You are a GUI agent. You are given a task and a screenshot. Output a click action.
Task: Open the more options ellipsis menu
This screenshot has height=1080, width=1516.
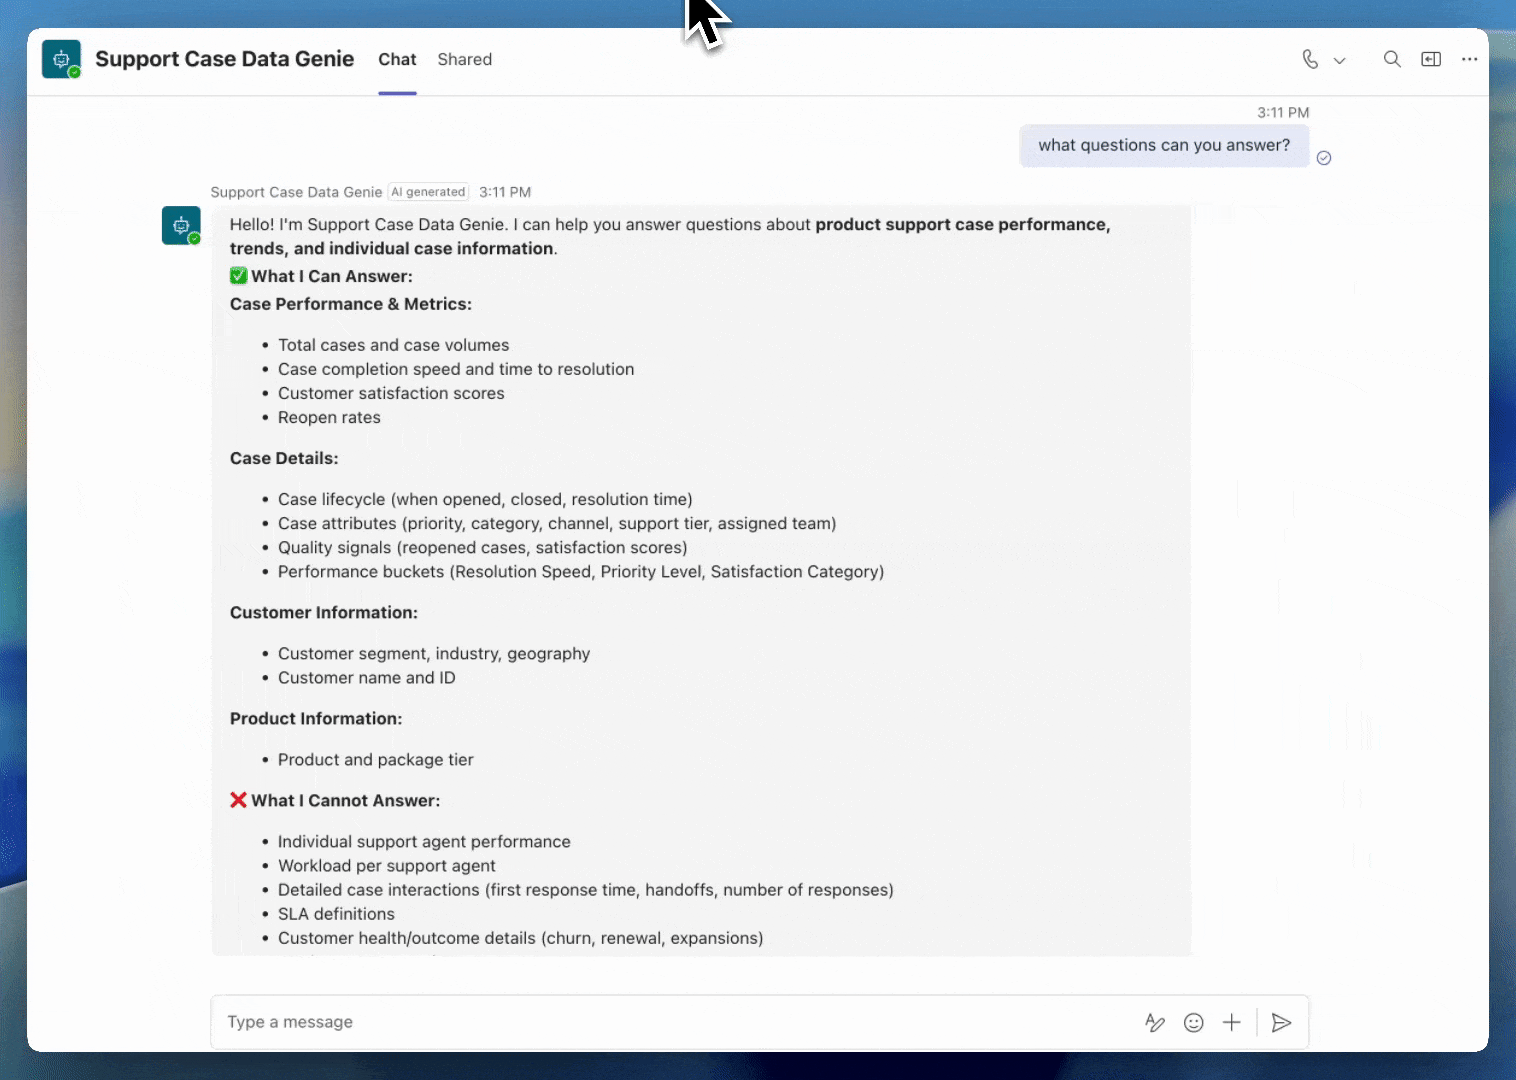pos(1469,59)
